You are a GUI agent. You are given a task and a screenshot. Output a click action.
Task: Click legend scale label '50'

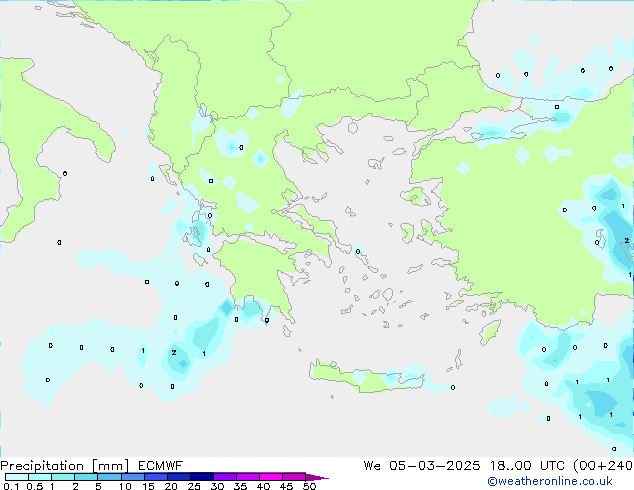[x=309, y=486]
